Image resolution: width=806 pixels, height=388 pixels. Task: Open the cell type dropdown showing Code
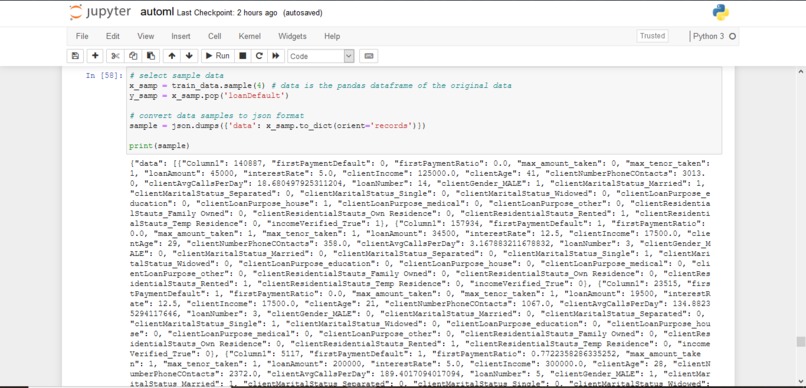pyautogui.click(x=321, y=56)
